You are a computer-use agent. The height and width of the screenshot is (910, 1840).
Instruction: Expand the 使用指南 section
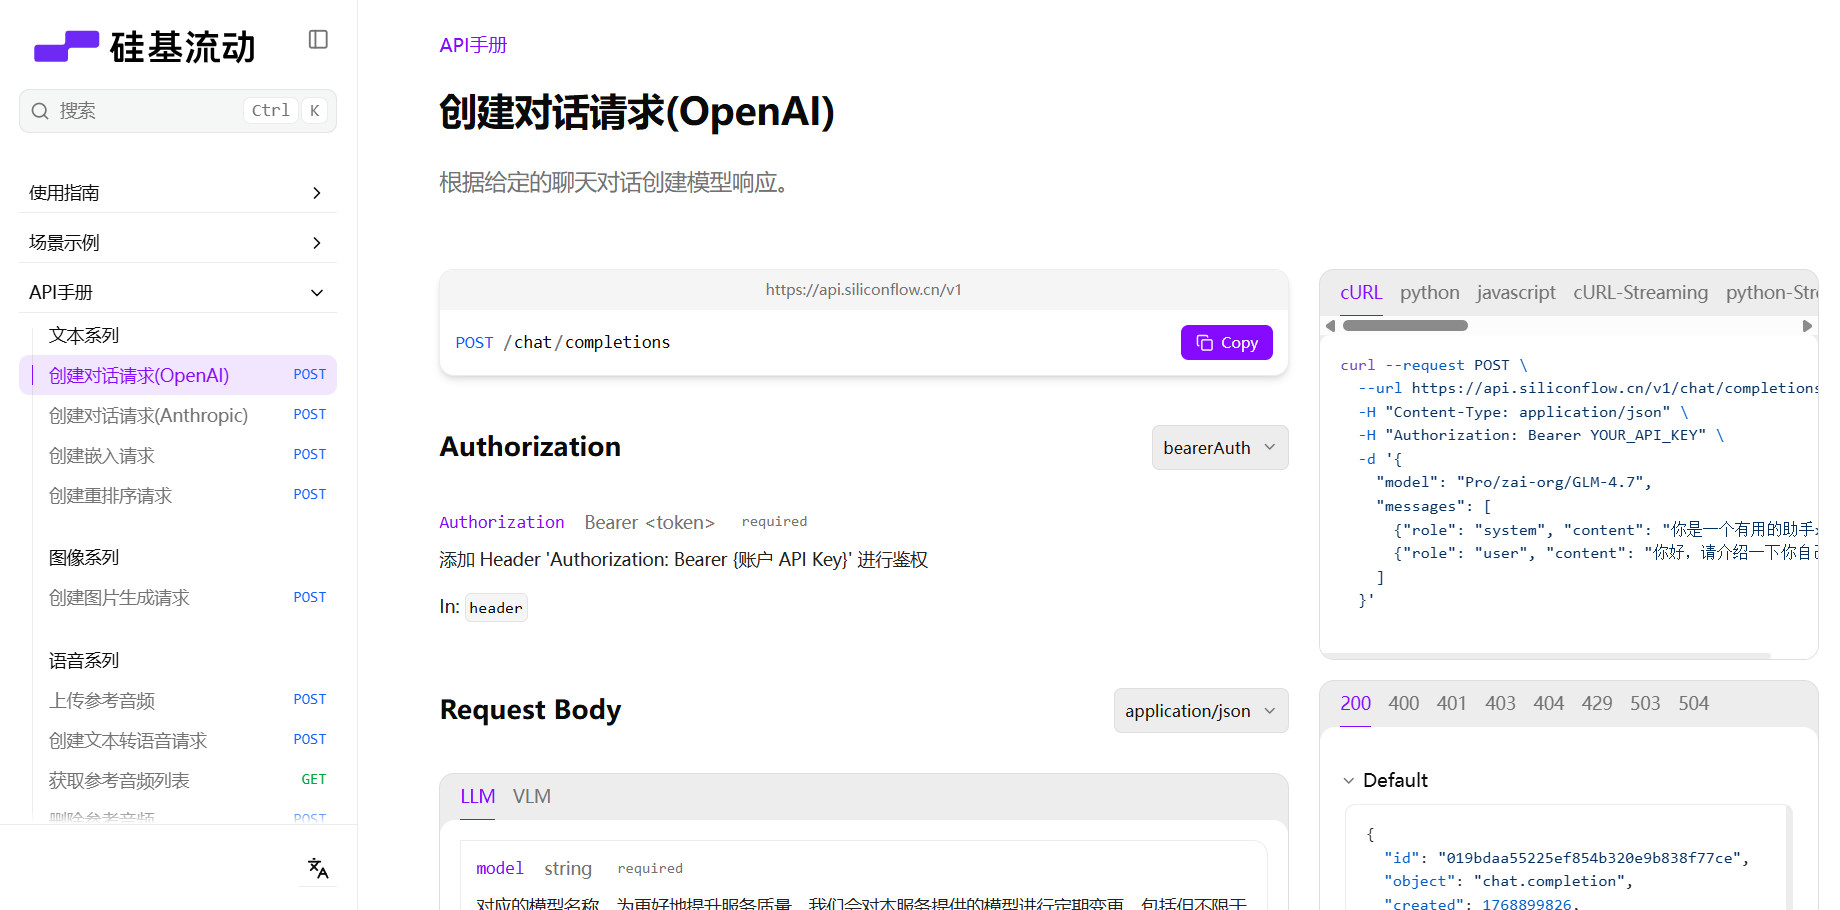coord(178,193)
